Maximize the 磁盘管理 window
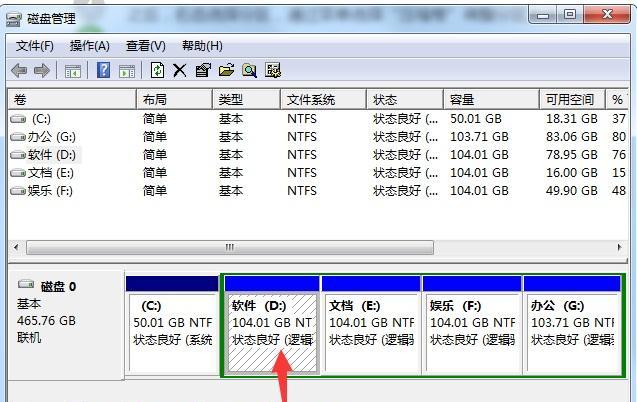This screenshot has height=402, width=637. (570, 15)
